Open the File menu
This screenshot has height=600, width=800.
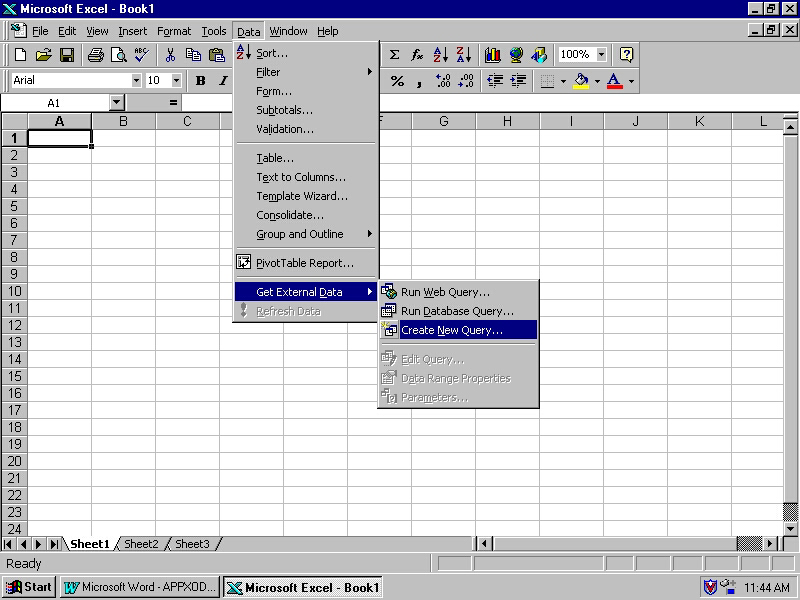pos(40,31)
